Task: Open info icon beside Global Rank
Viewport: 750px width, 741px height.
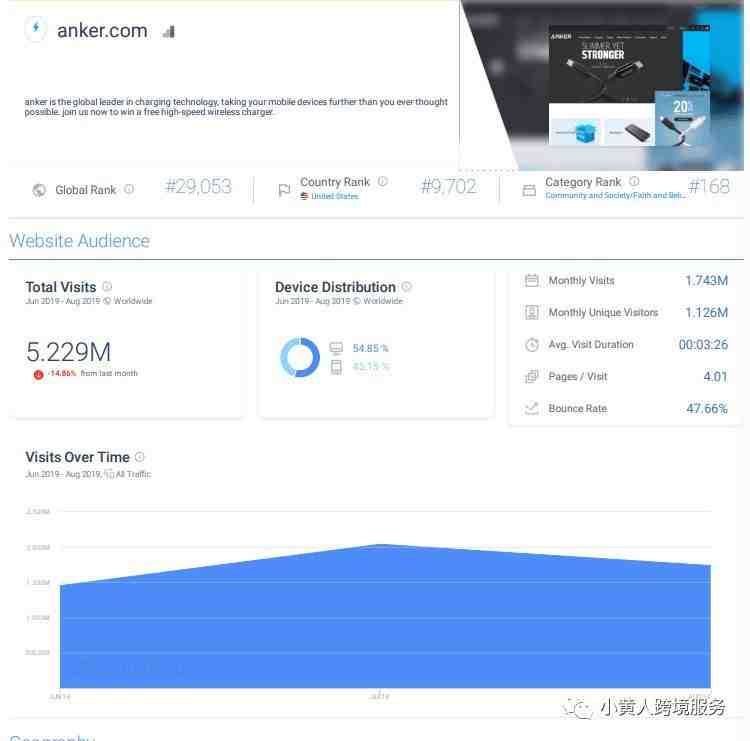Action: point(129,189)
